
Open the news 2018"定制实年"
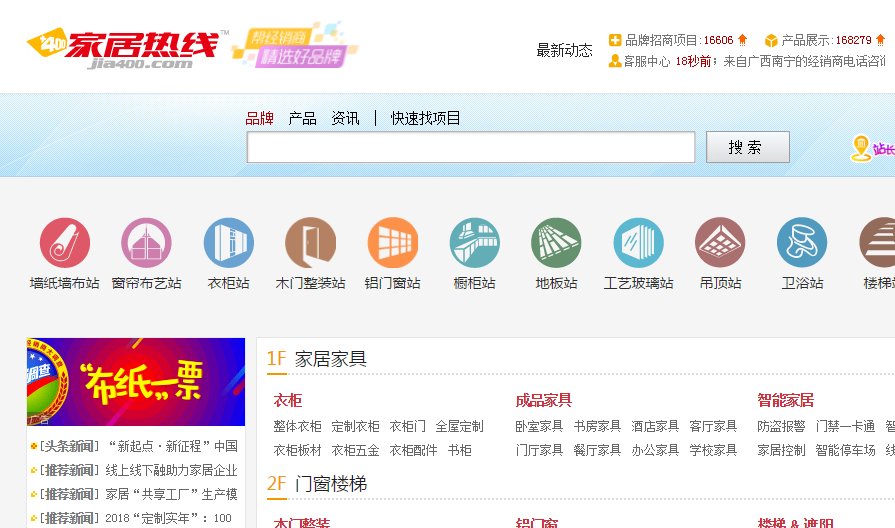[168, 518]
